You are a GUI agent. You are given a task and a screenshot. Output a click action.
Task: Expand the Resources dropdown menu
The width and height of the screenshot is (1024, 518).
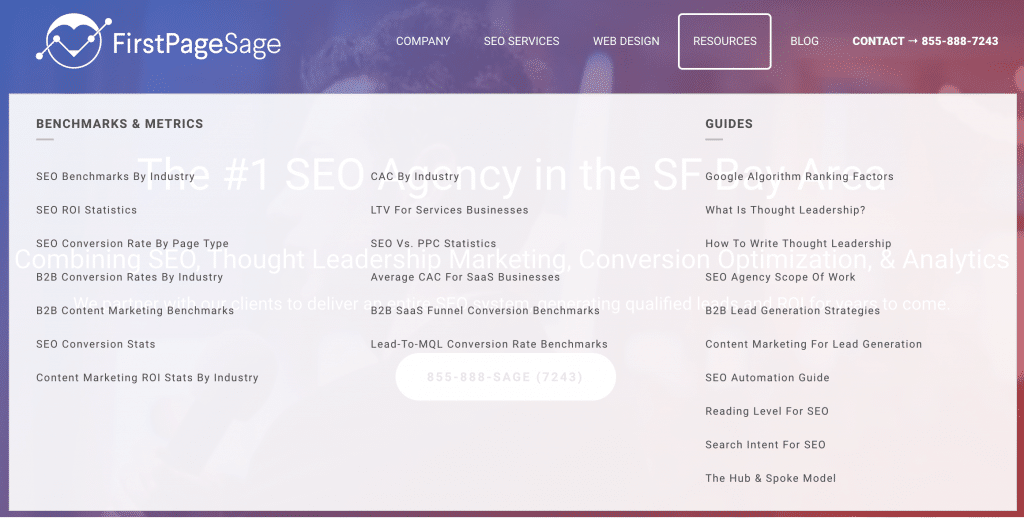coord(724,41)
